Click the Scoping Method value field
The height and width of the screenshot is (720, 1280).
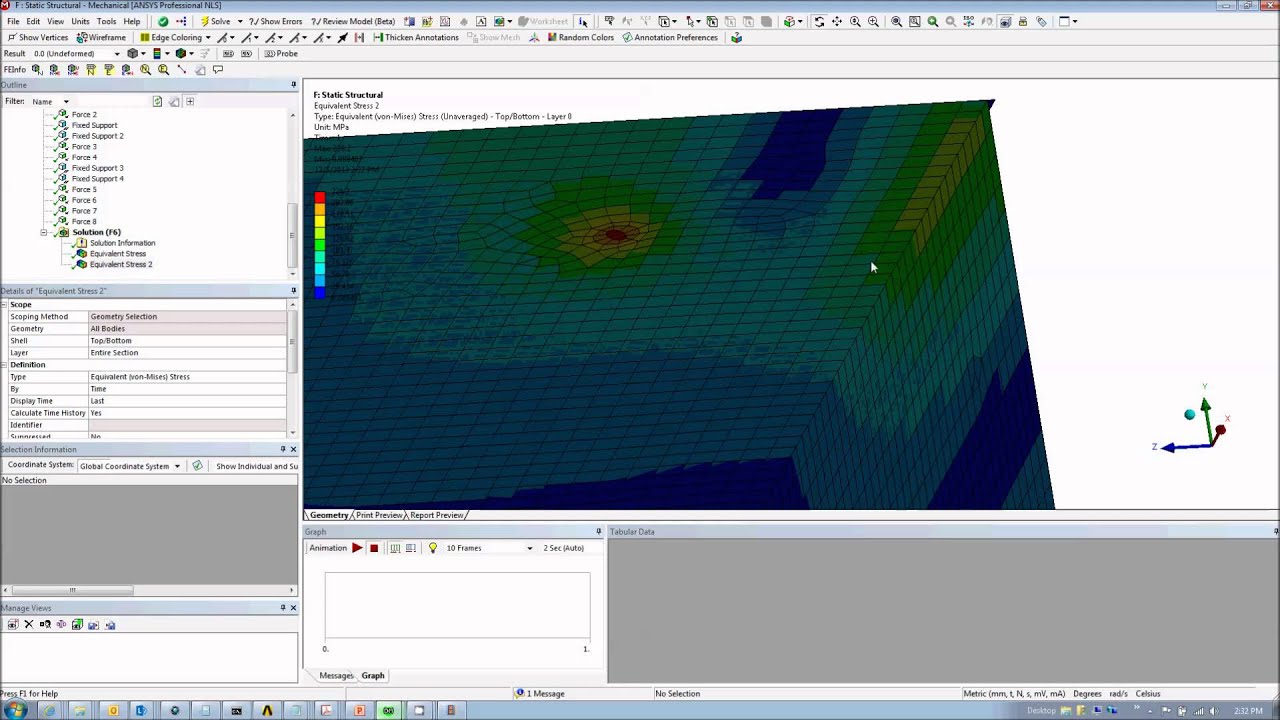point(187,317)
